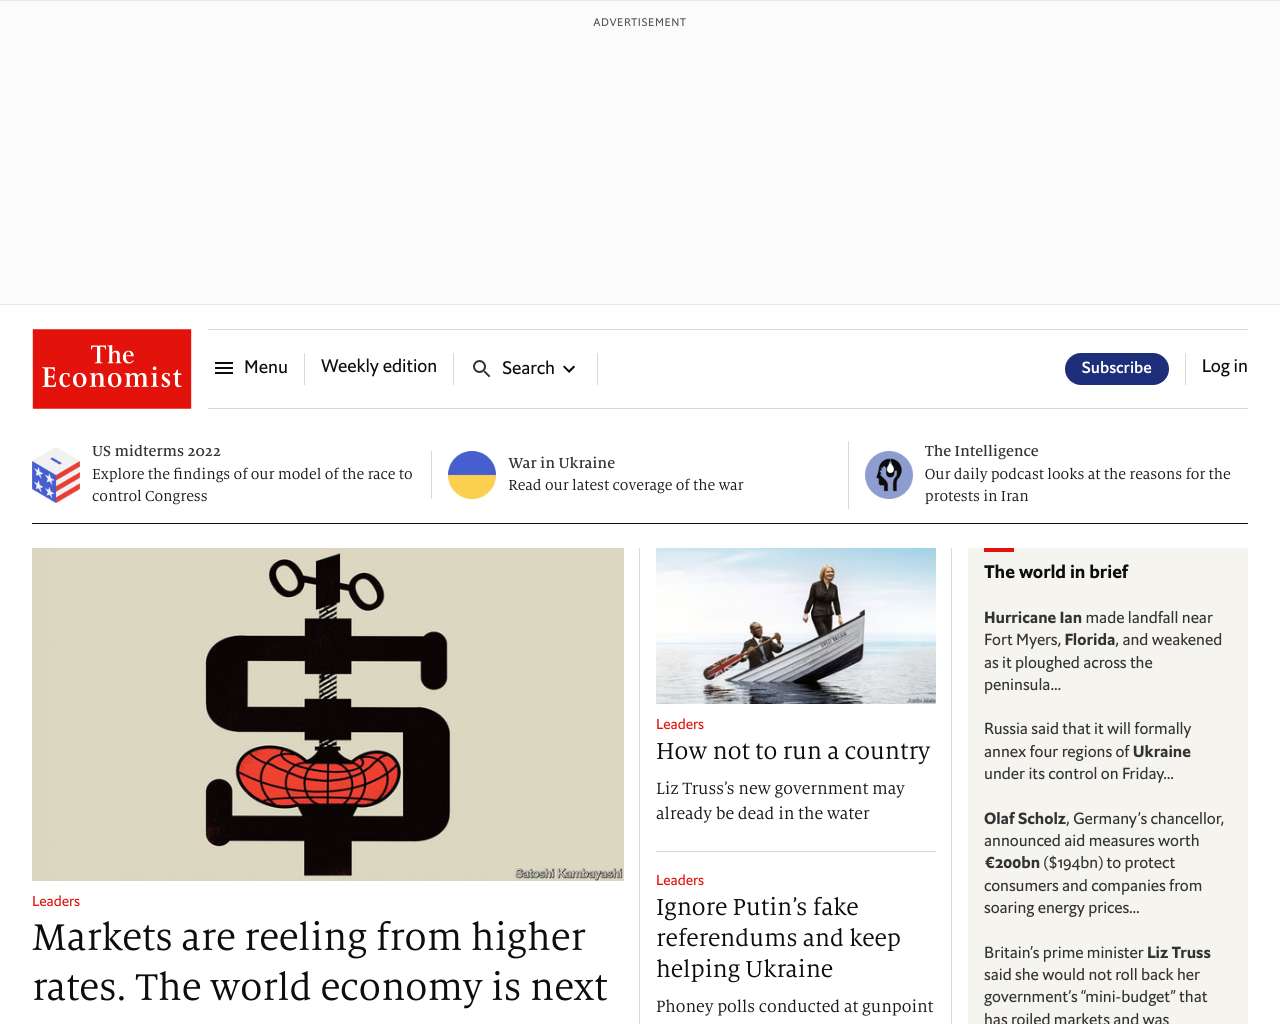Screen dimensions: 1280x1024
Task: Click the Ukraine flag circle icon
Action: 472,475
